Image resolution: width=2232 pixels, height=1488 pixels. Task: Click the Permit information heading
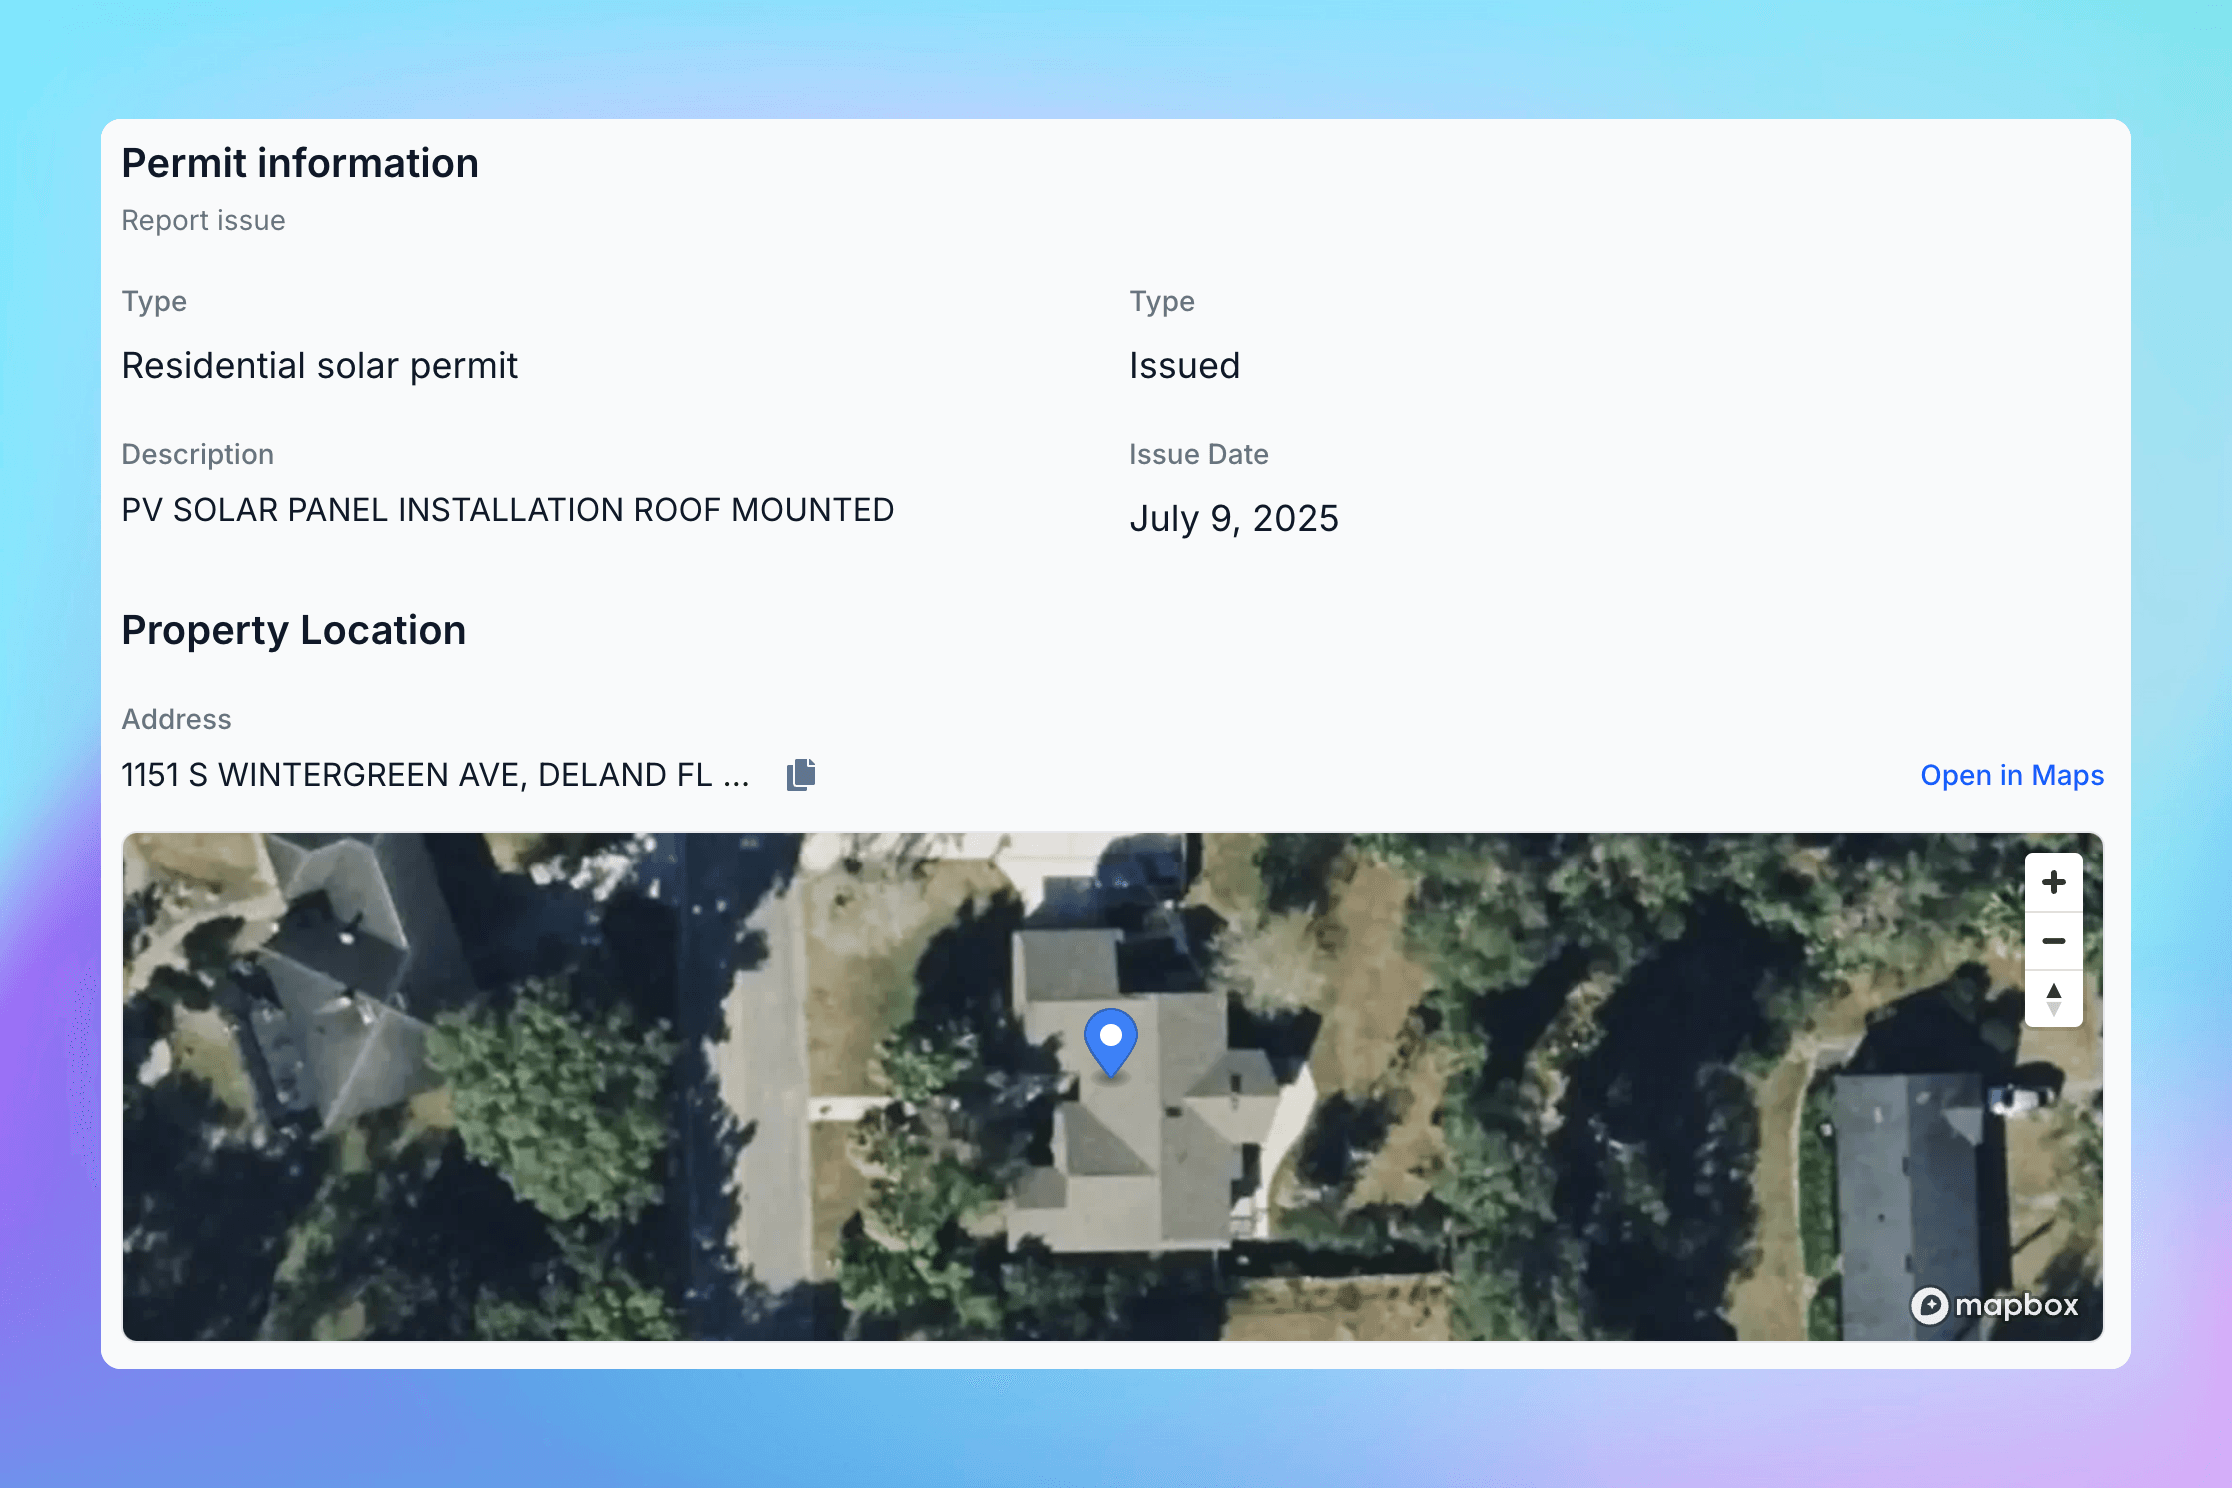click(x=300, y=163)
